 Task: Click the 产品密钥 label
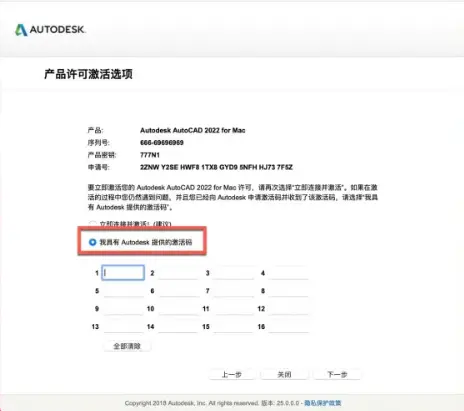(x=102, y=155)
